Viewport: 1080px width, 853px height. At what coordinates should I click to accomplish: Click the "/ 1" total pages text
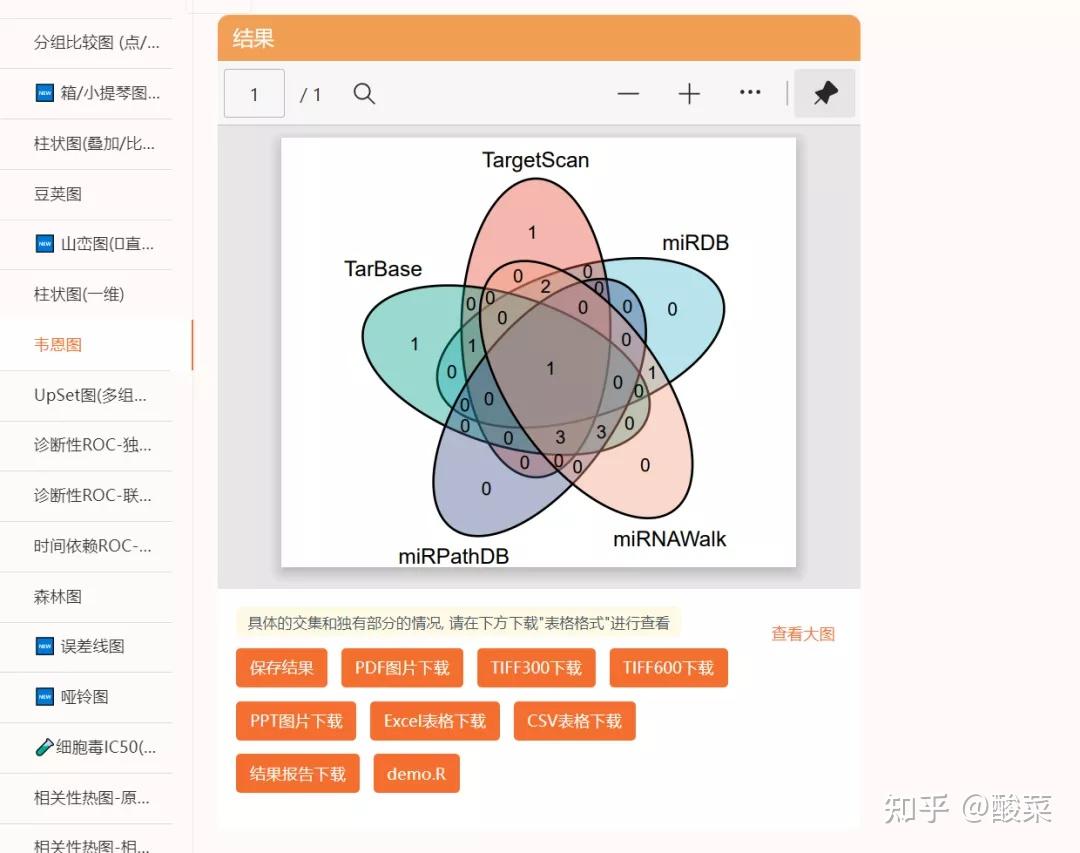coord(310,94)
